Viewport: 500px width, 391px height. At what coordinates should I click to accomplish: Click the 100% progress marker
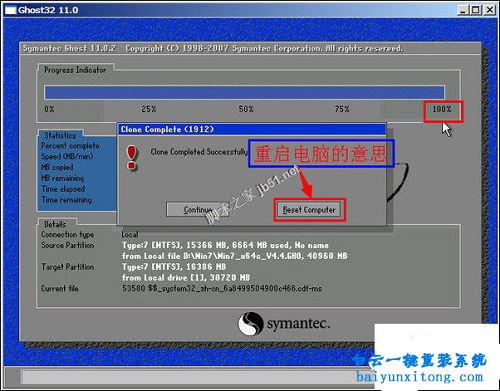442,109
